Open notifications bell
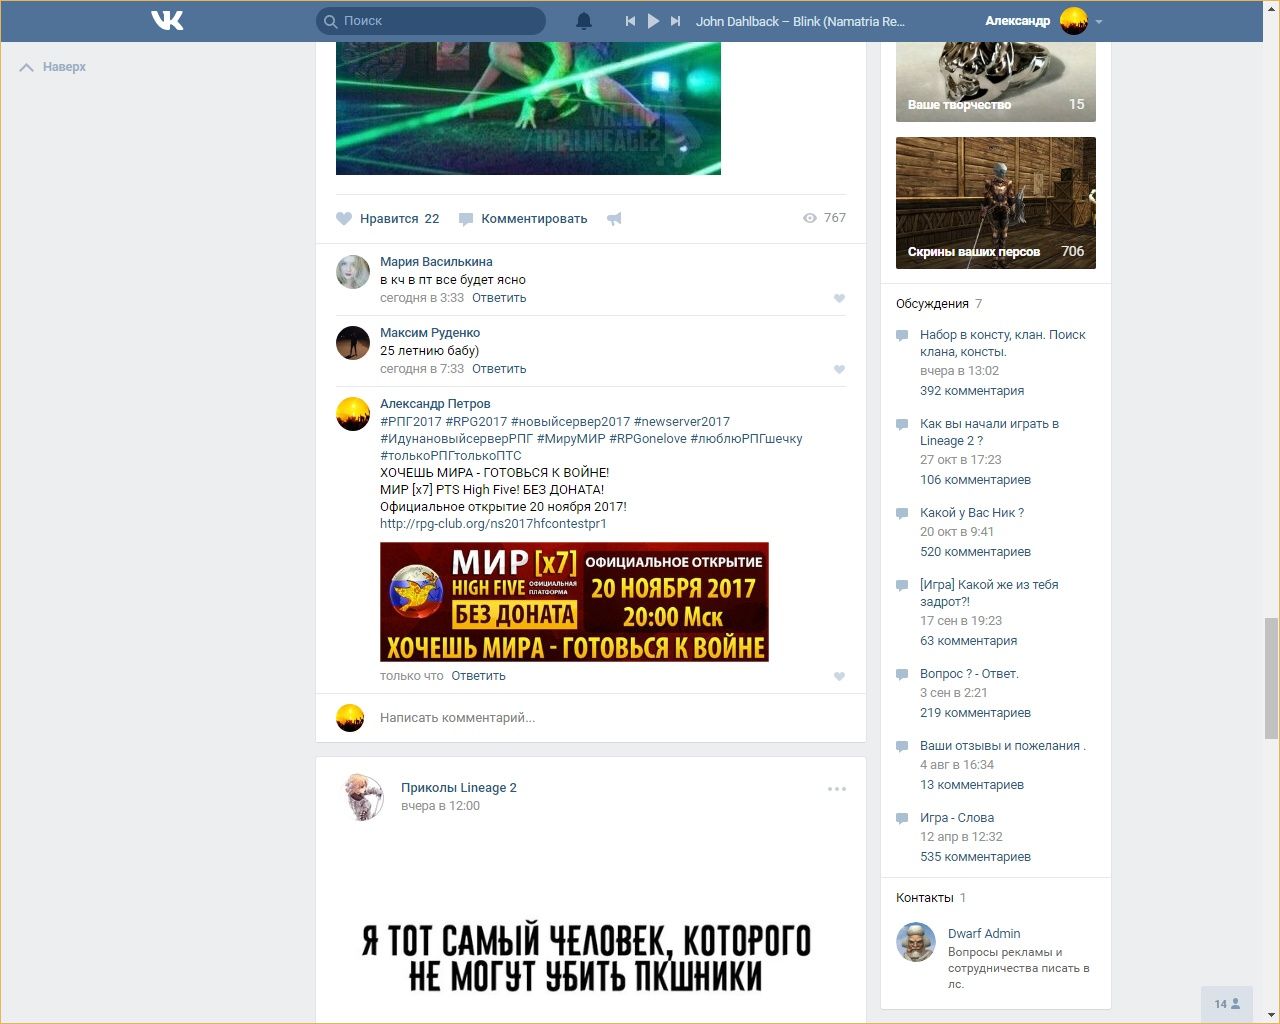The width and height of the screenshot is (1280, 1024). coord(584,21)
